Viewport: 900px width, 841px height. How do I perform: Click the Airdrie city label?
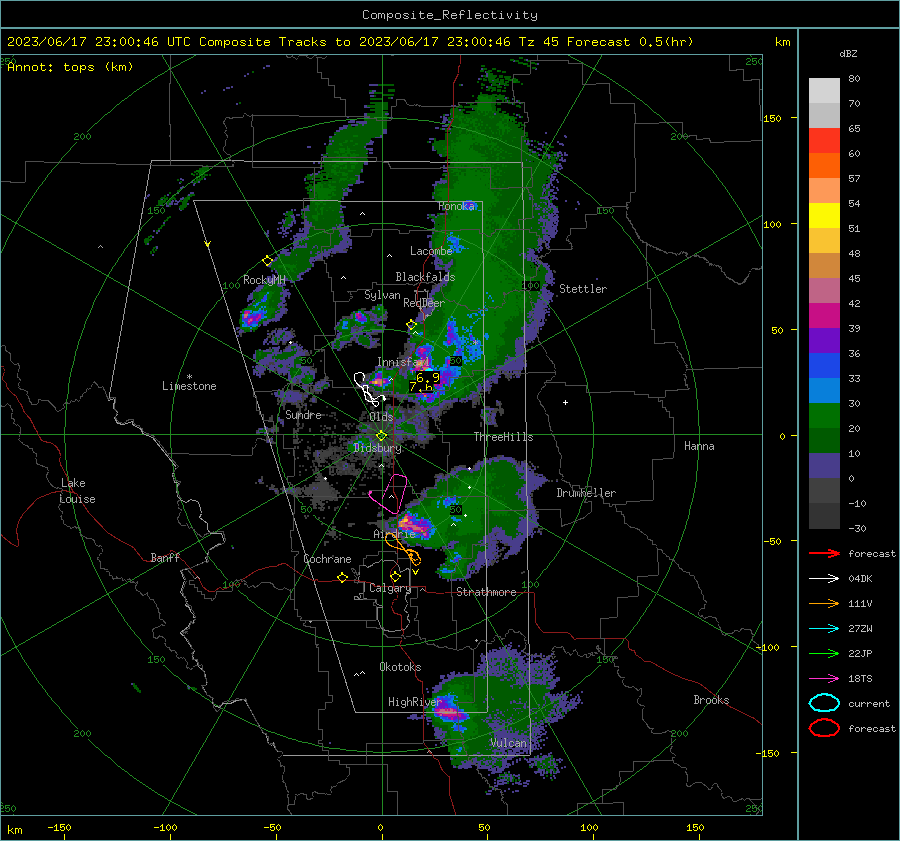[x=394, y=534]
